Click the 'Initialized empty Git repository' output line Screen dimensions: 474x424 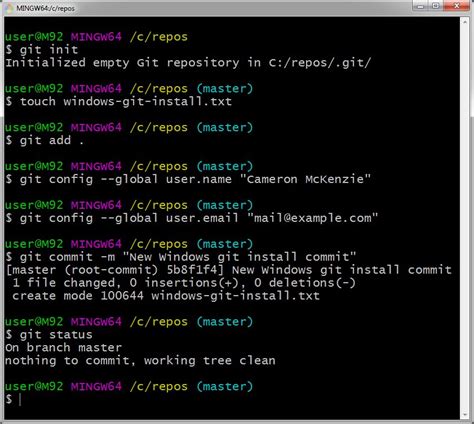[x=188, y=63]
